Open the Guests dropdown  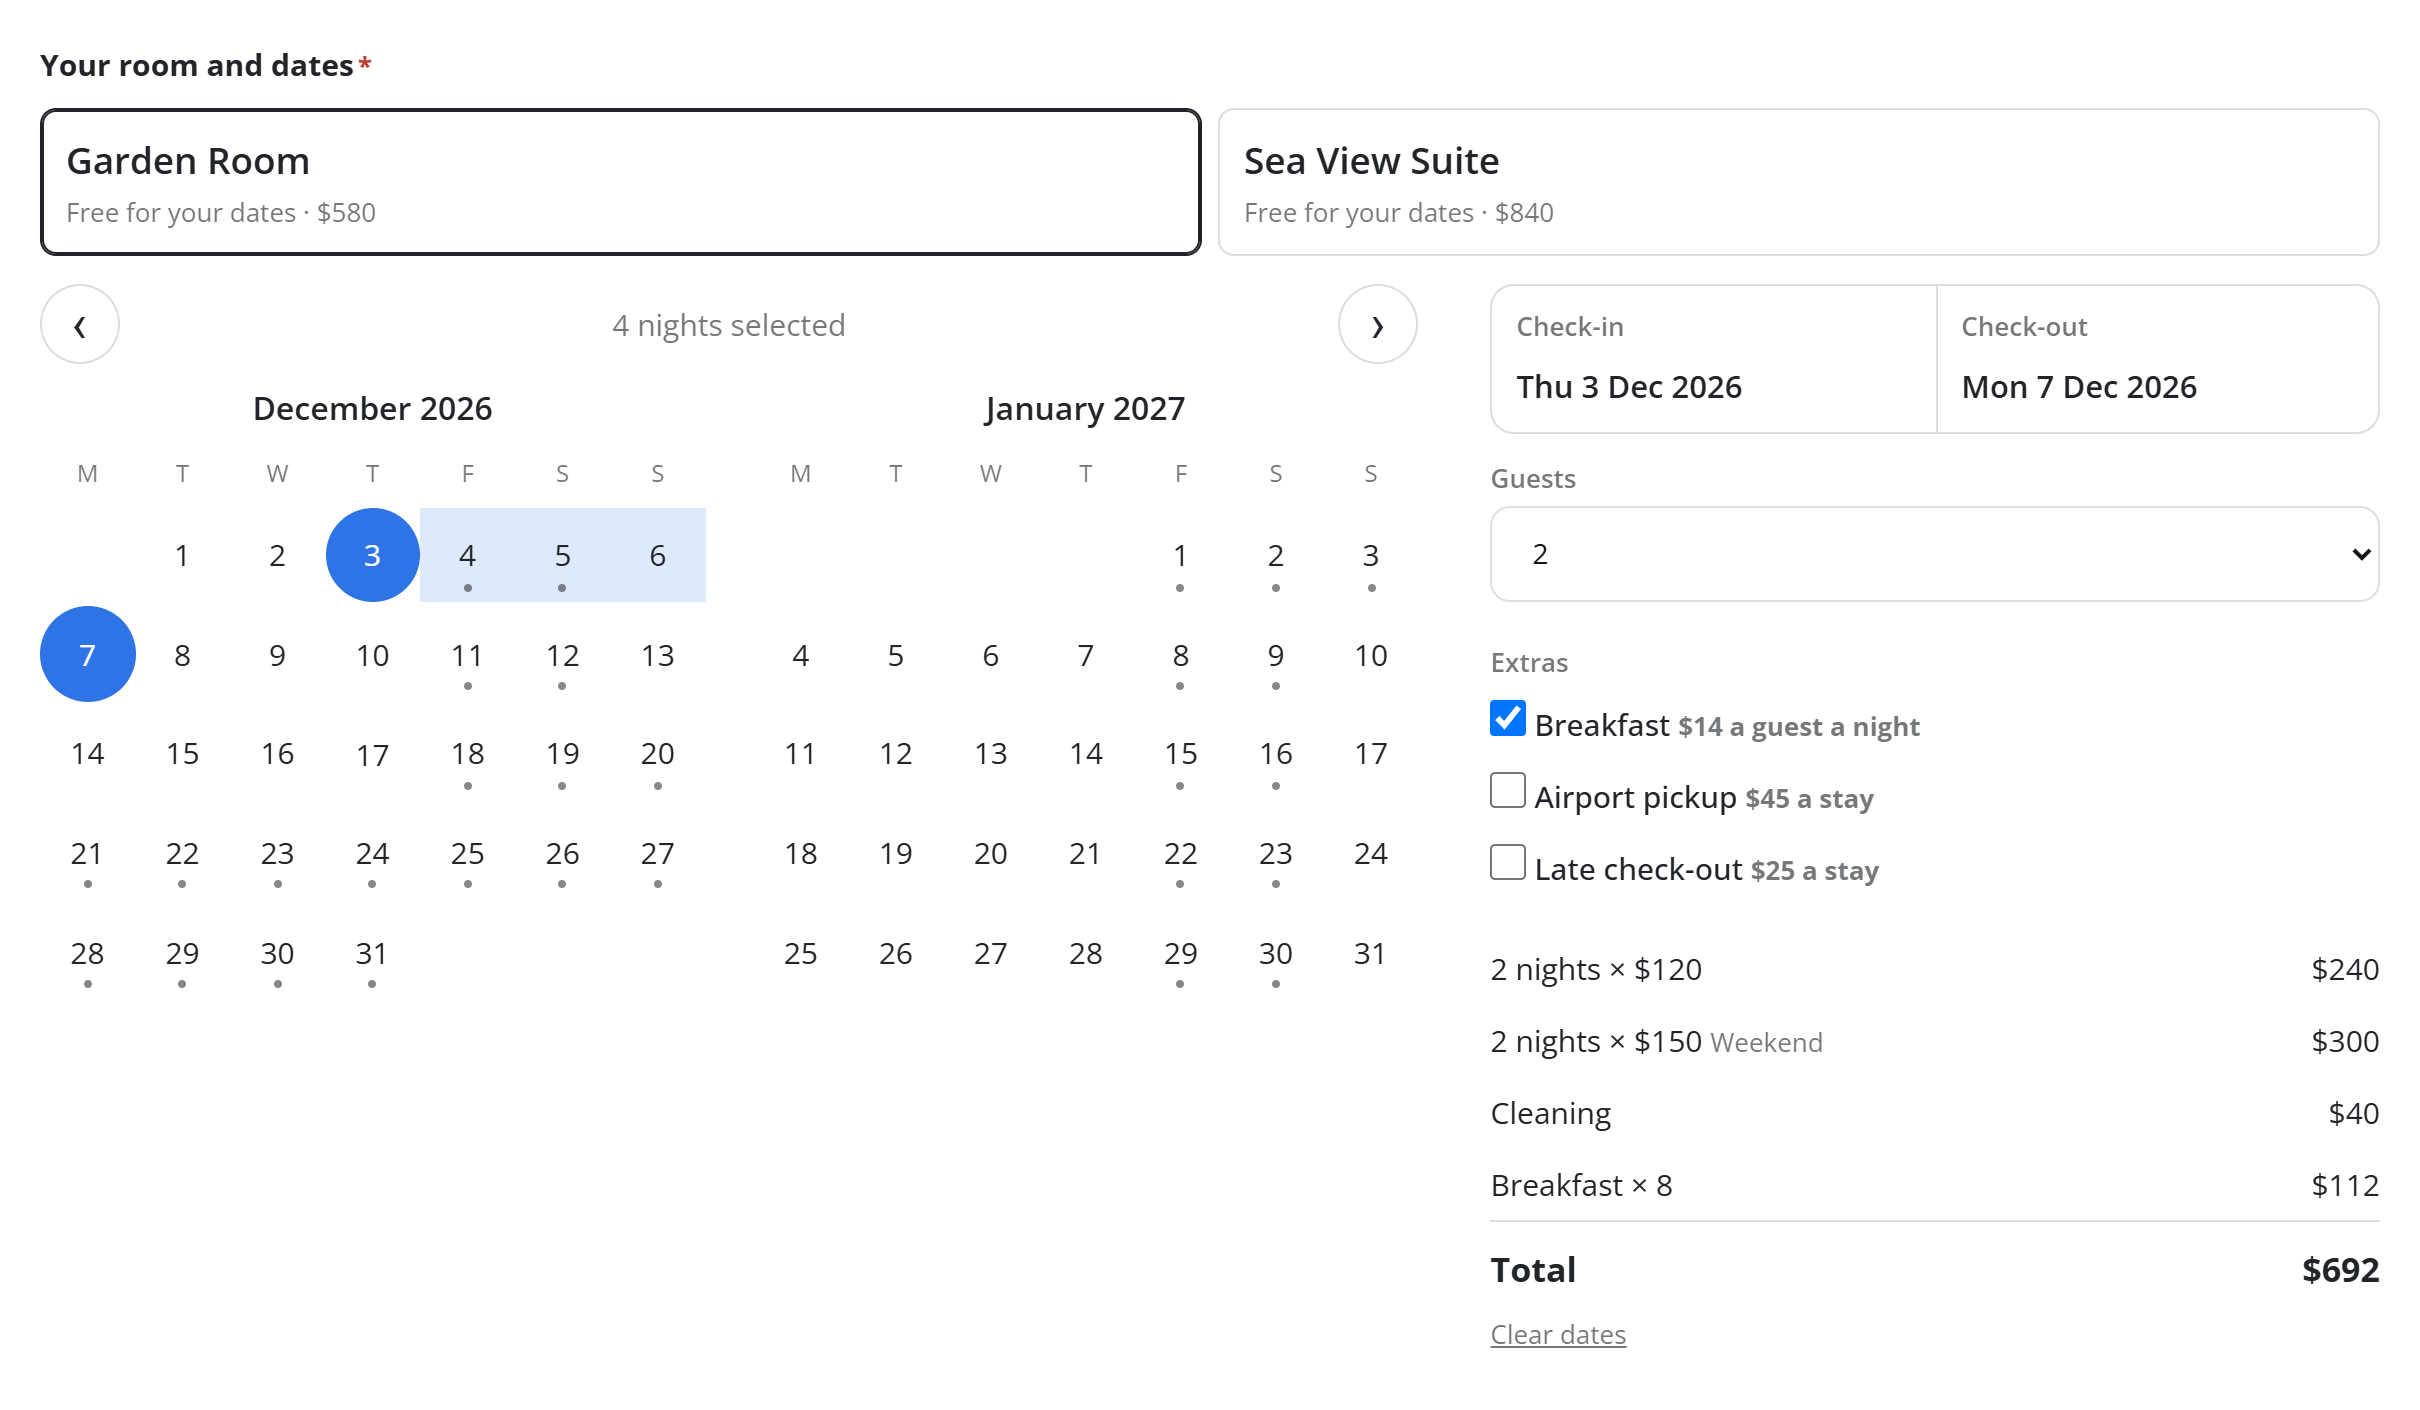click(x=1934, y=554)
